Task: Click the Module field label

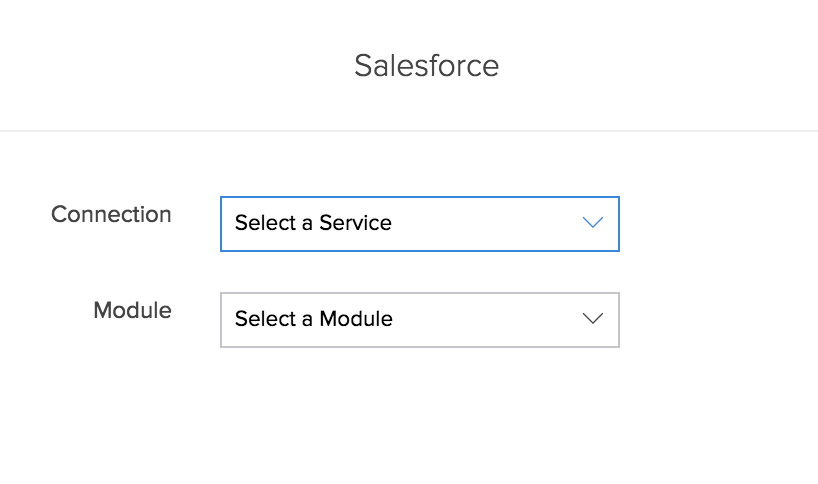Action: (132, 310)
